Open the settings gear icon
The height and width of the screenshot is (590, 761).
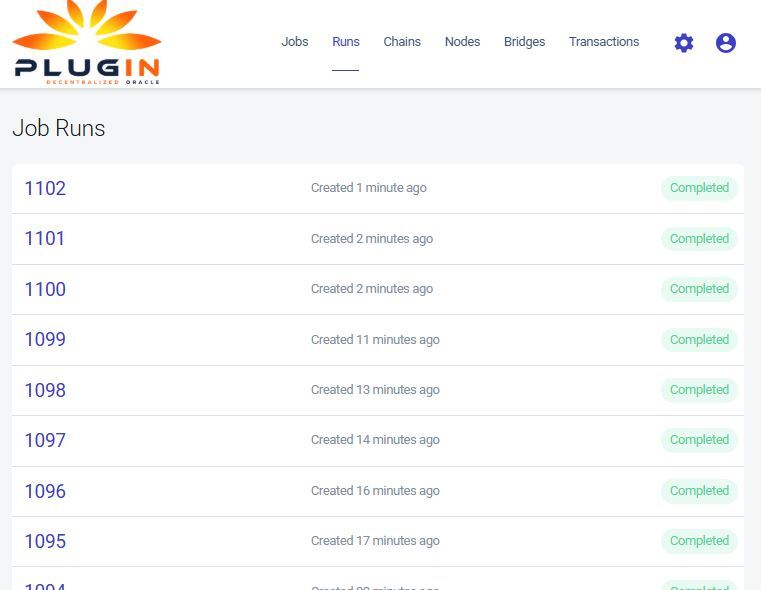[684, 43]
